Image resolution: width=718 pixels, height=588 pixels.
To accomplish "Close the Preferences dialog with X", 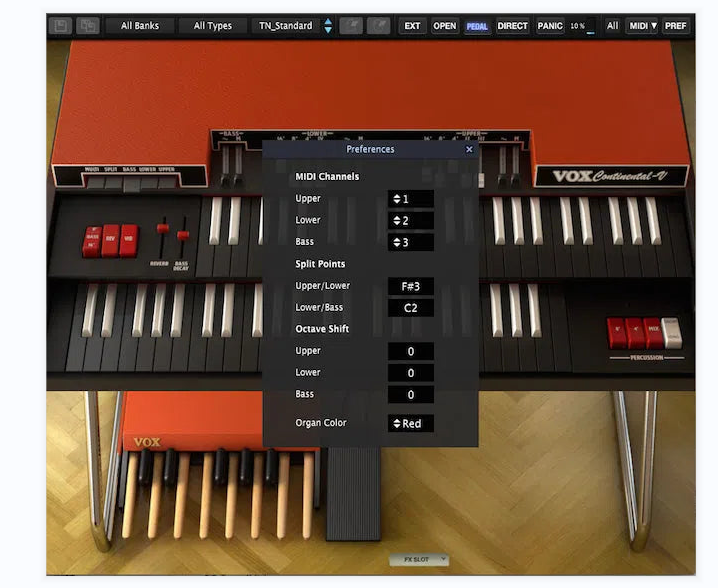I will click(469, 149).
